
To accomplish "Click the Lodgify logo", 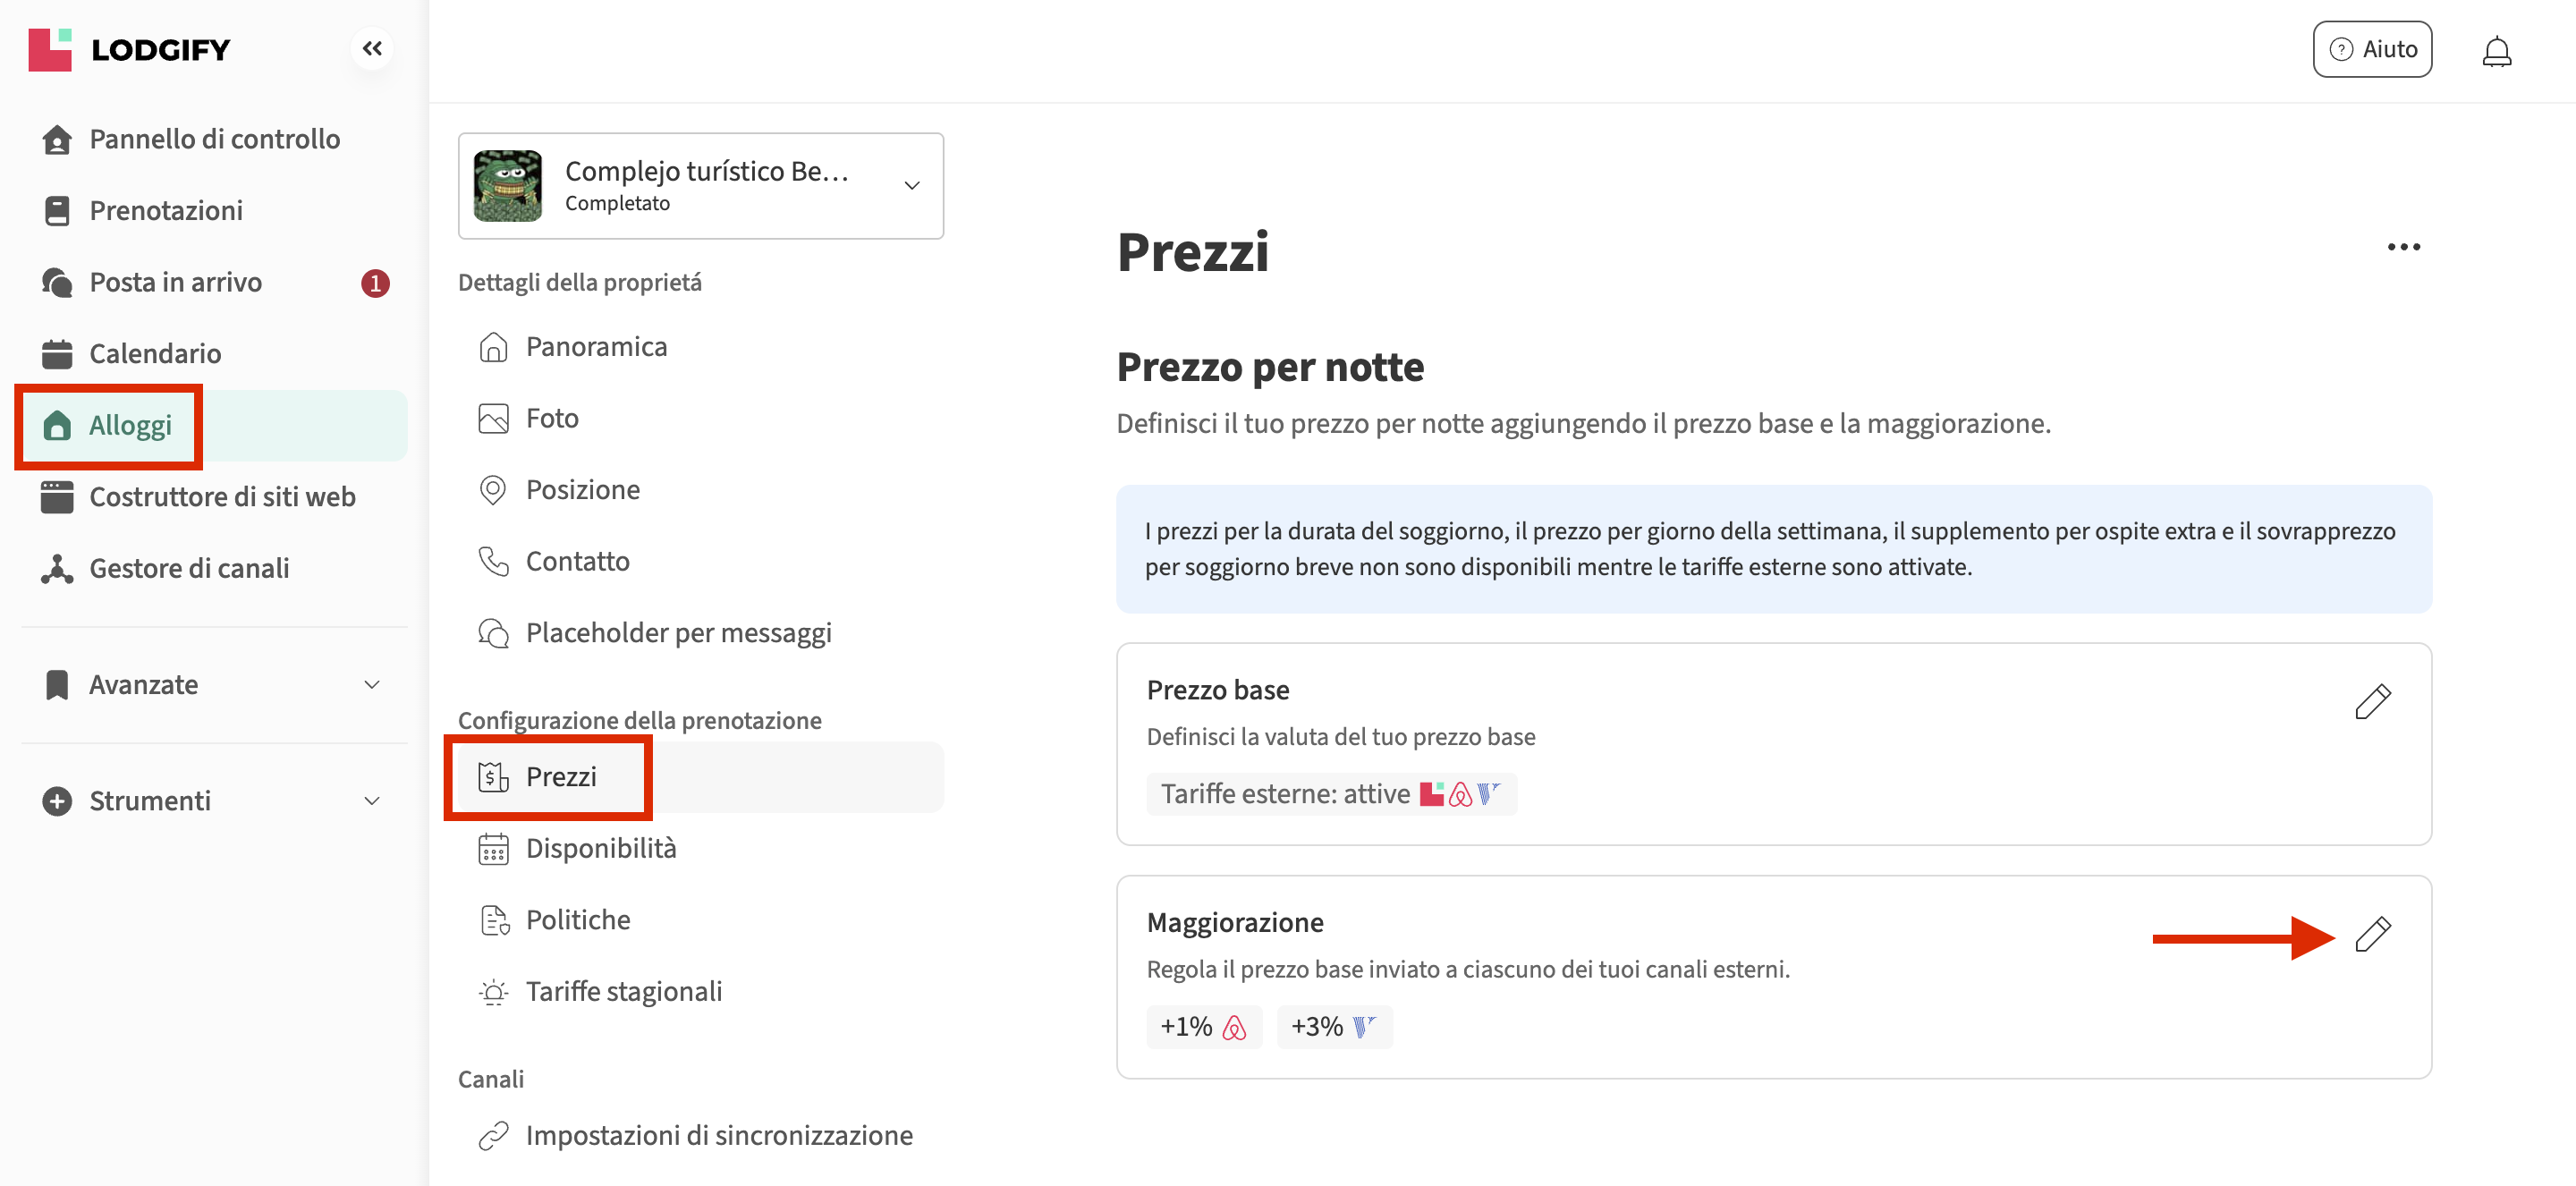I will point(130,49).
